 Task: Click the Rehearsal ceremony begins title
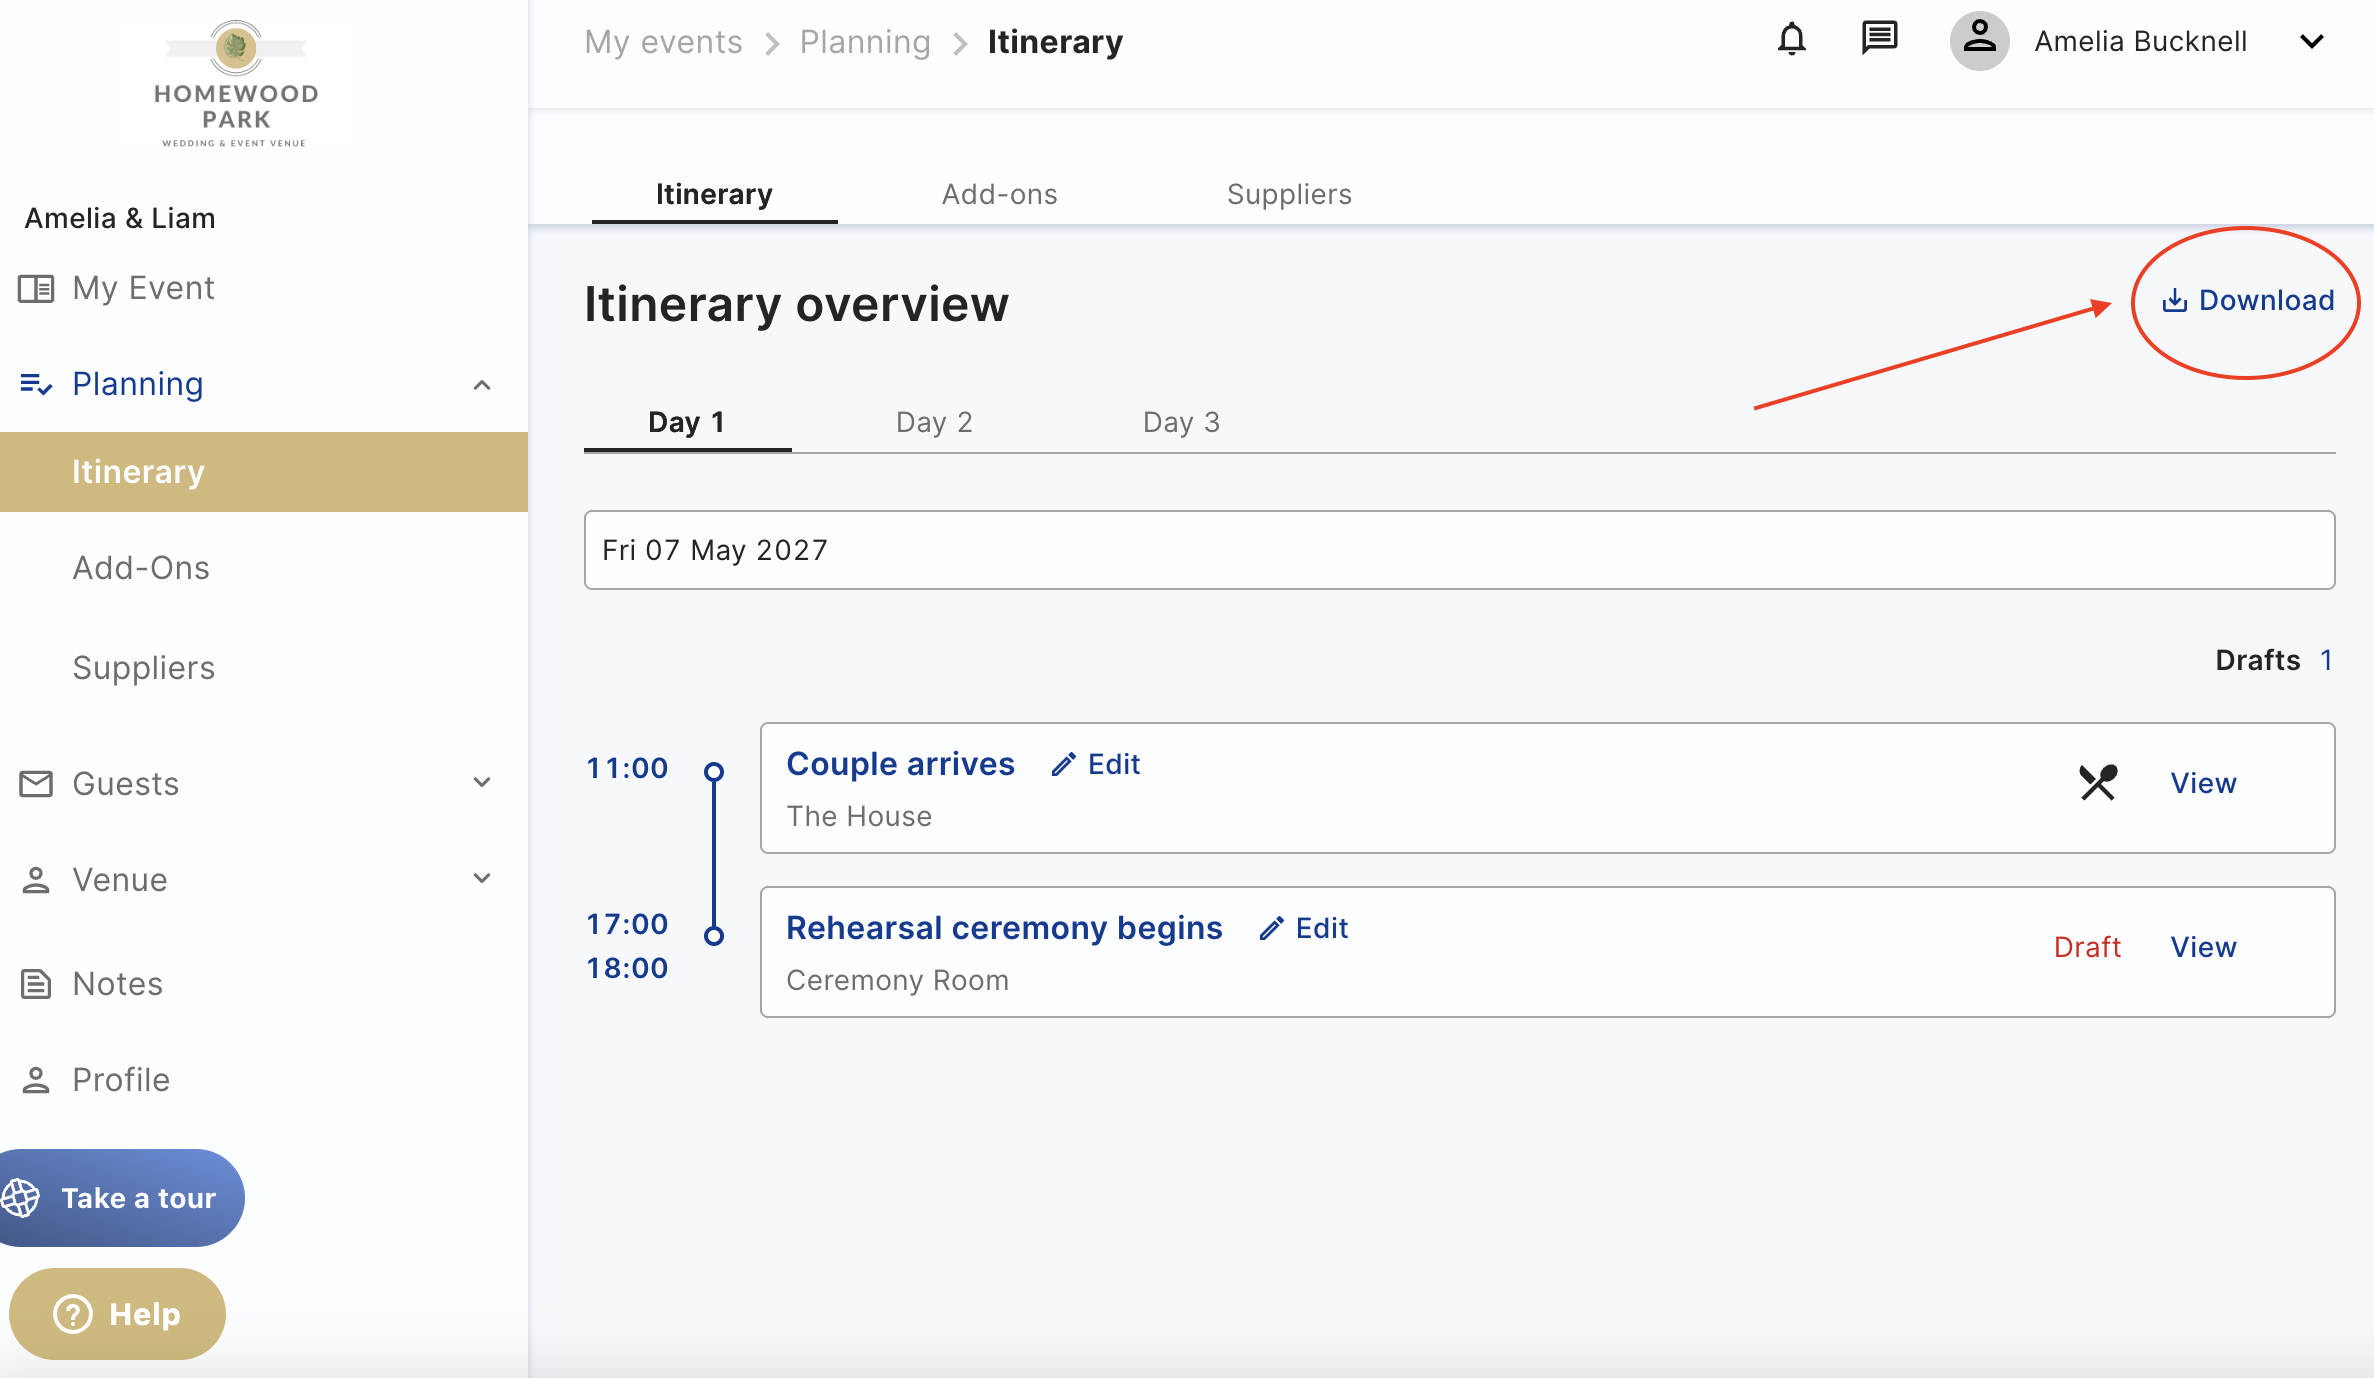coord(1004,928)
